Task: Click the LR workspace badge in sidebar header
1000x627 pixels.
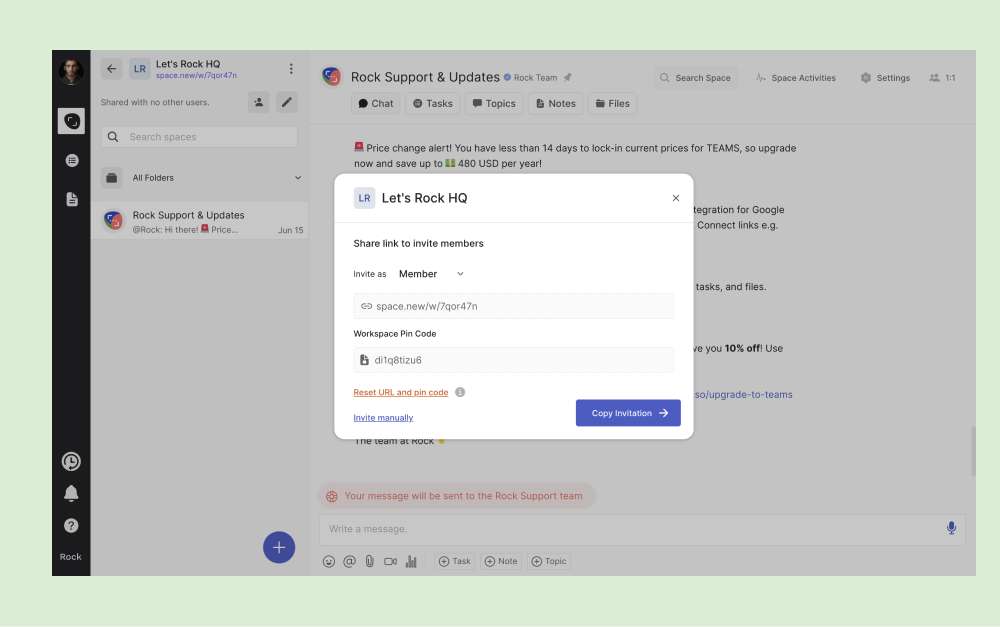Action: point(140,69)
